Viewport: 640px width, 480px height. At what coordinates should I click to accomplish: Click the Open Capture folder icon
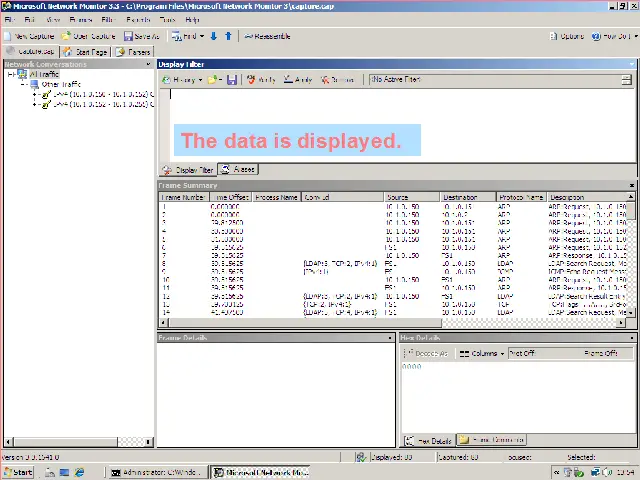pyautogui.click(x=66, y=36)
